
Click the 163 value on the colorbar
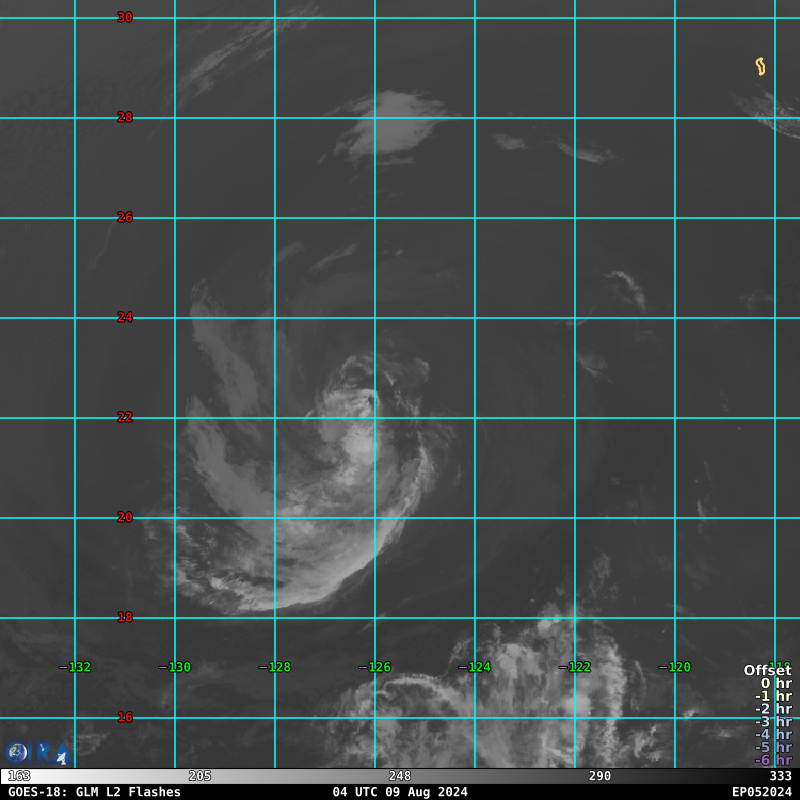(x=19, y=776)
